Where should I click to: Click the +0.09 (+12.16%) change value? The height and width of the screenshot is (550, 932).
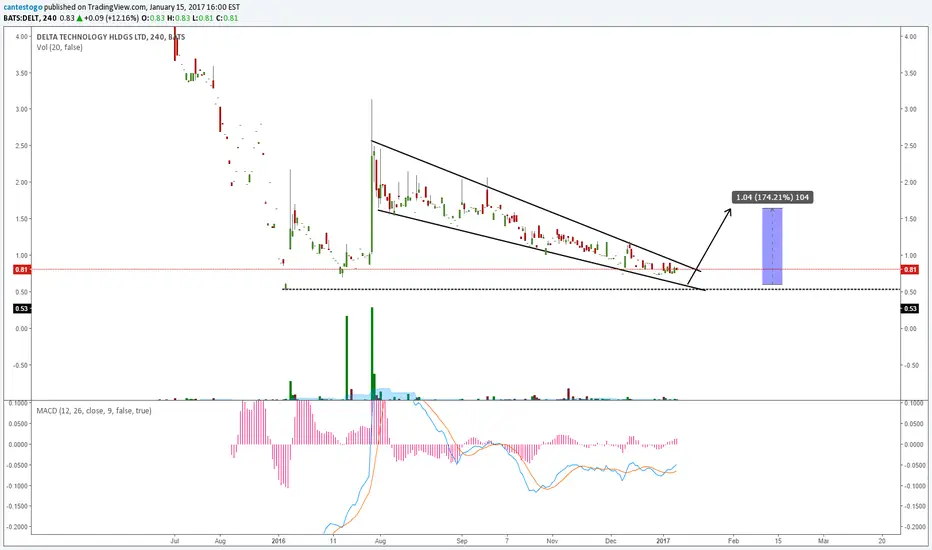tap(112, 18)
